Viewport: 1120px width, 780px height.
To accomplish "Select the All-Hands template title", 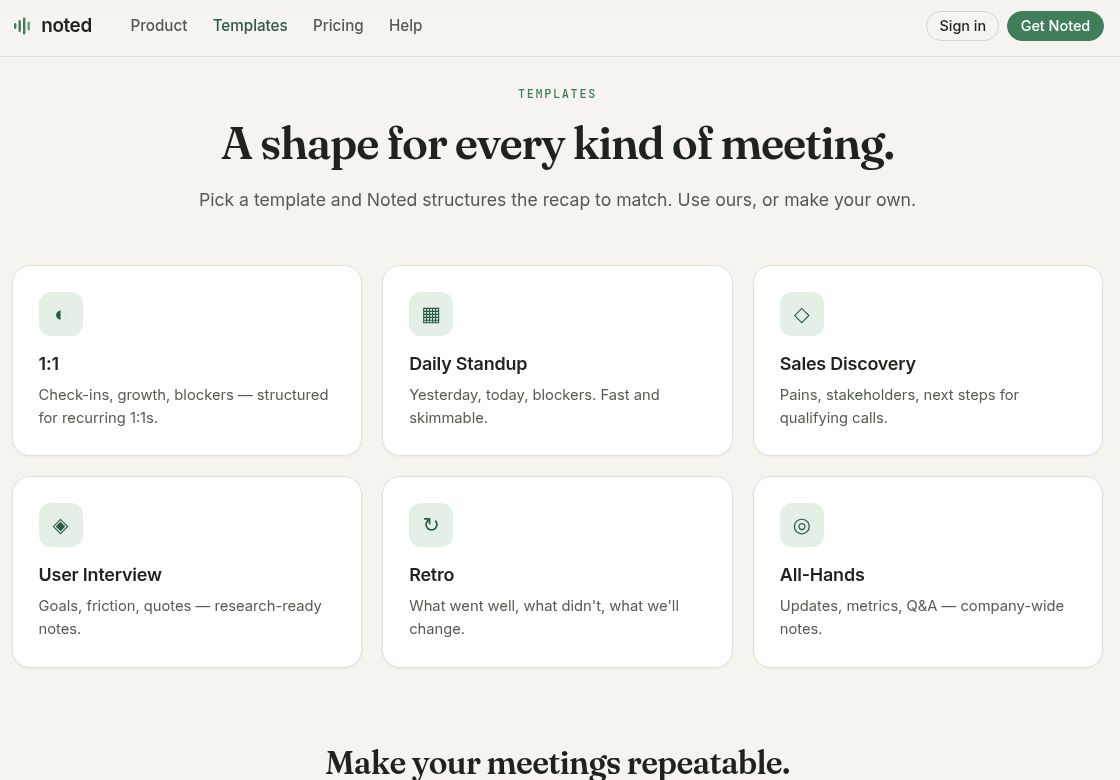I will [822, 574].
